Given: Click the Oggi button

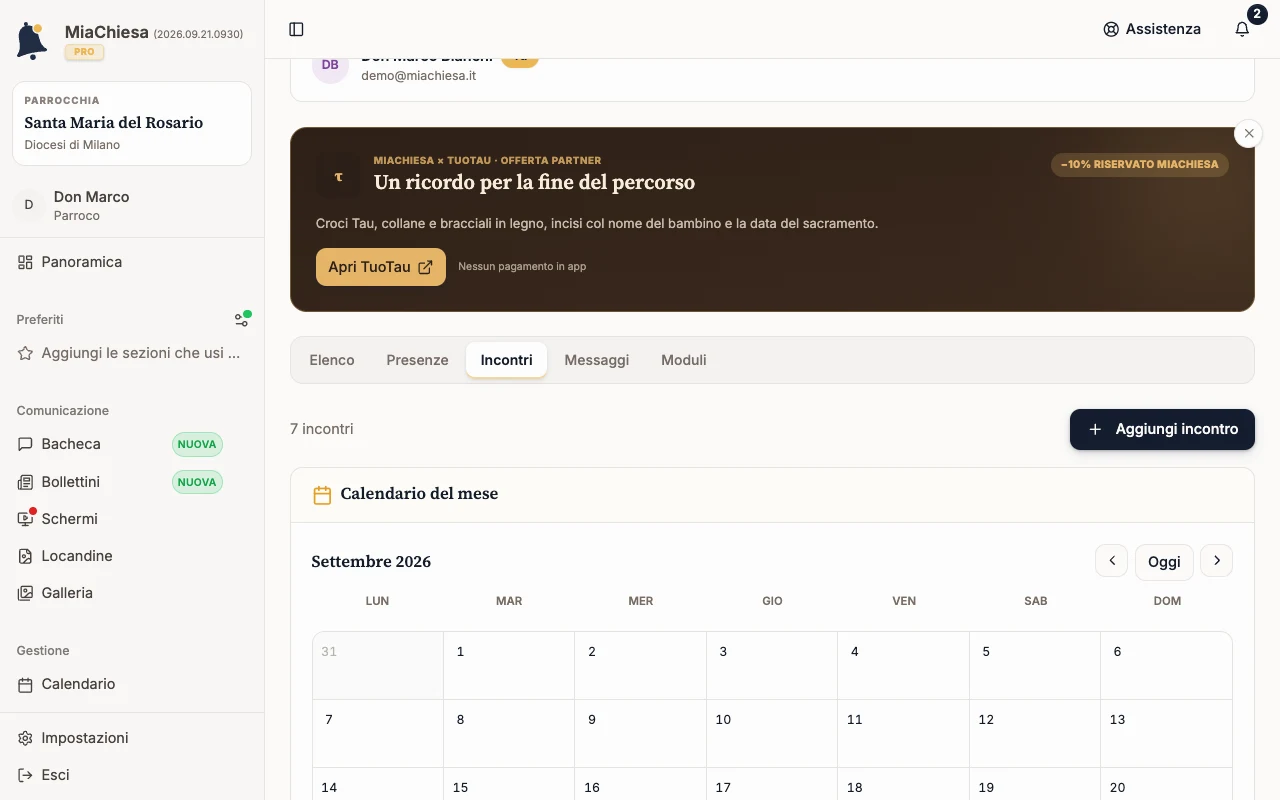Looking at the screenshot, I should coord(1164,562).
